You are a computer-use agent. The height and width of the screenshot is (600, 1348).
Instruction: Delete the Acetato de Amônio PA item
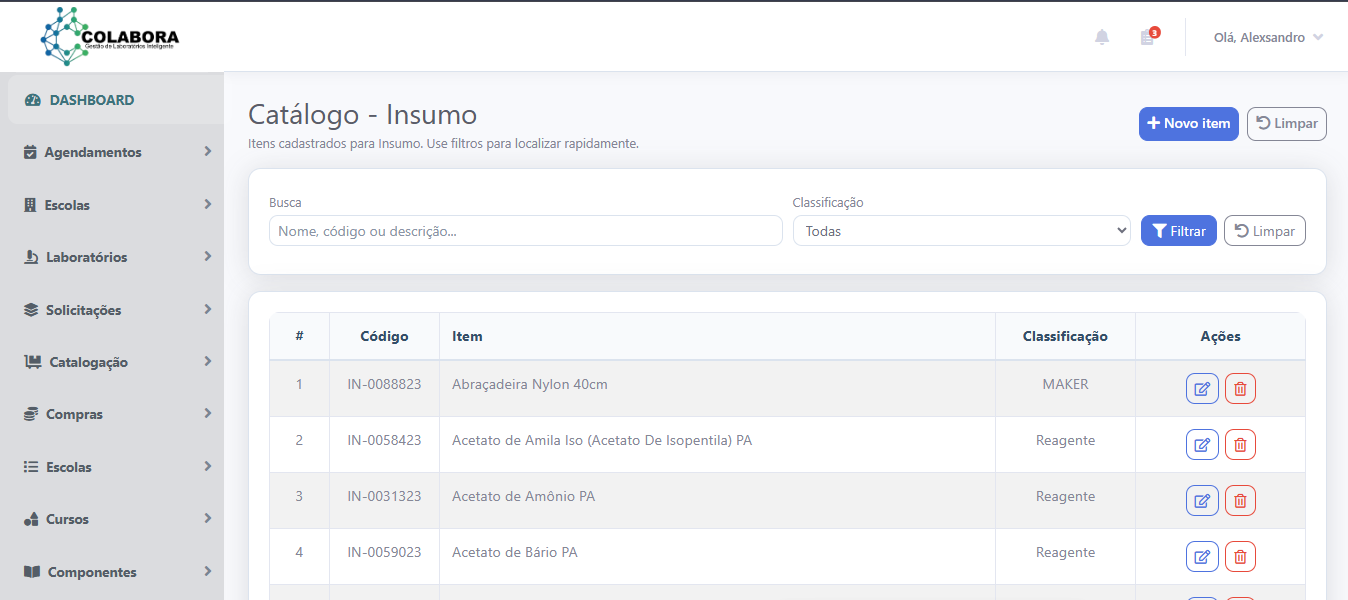coord(1240,500)
